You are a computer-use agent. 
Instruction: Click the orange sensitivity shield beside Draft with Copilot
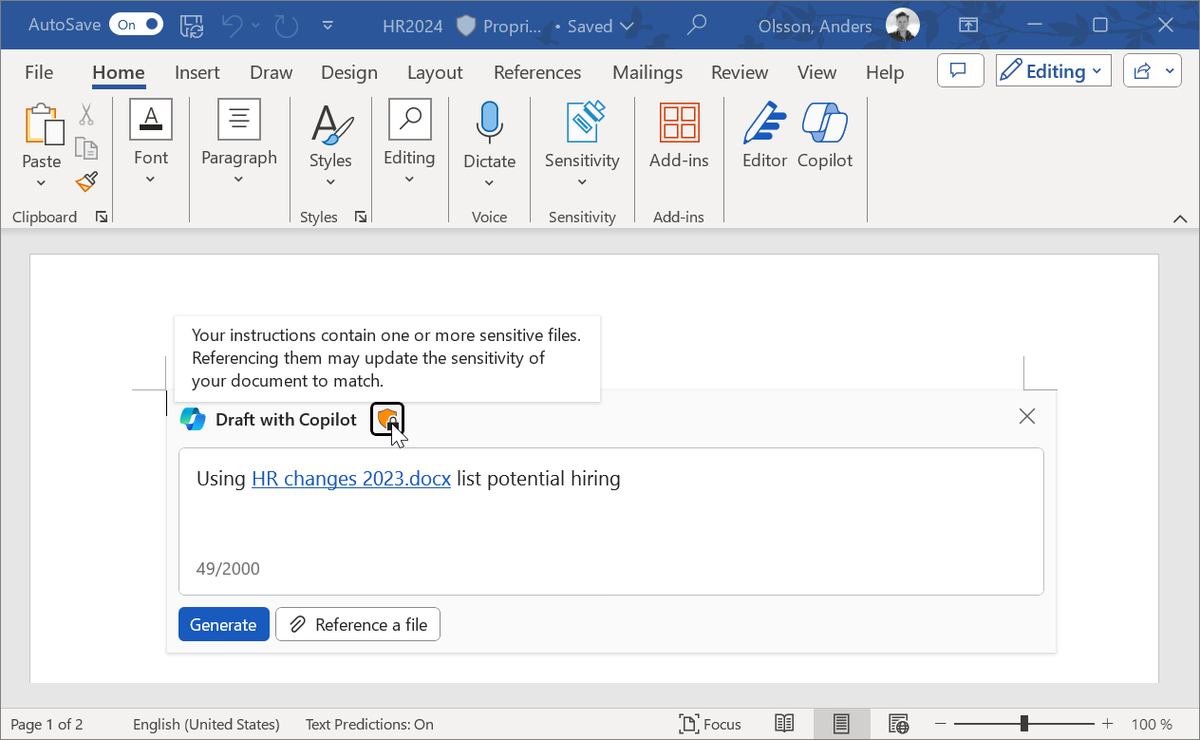coord(387,420)
